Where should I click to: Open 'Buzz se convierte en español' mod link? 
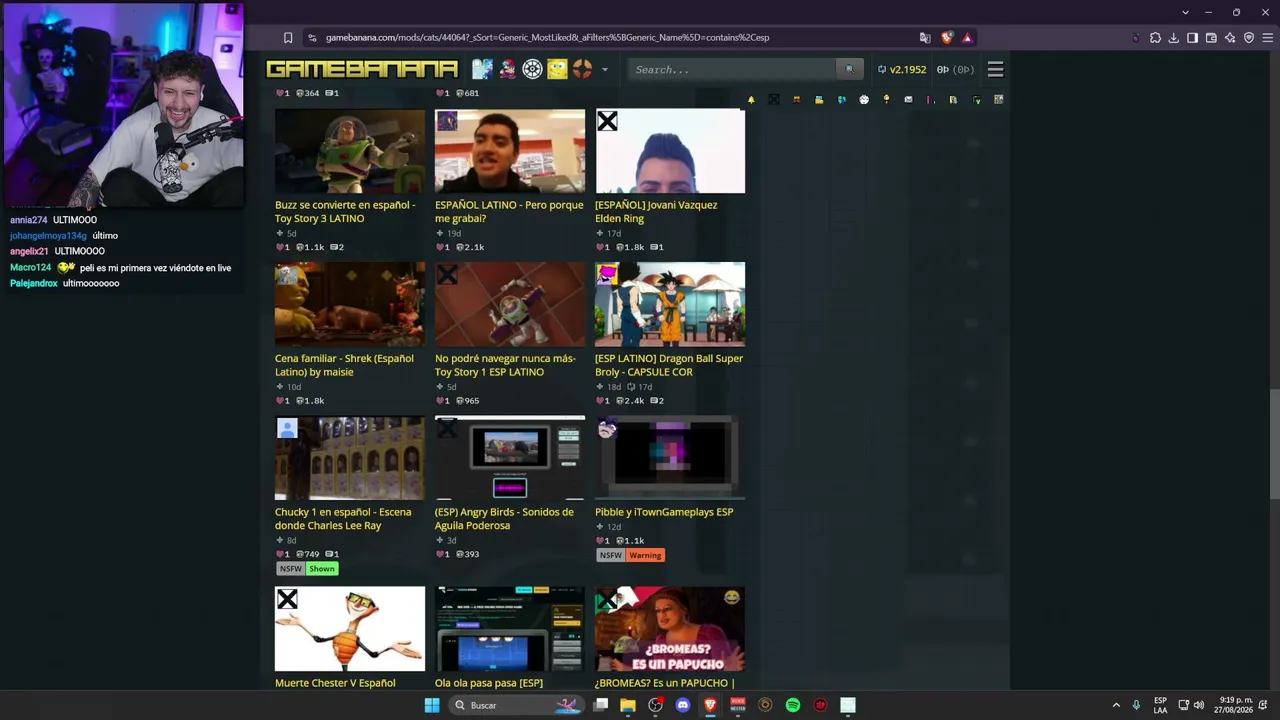point(345,212)
